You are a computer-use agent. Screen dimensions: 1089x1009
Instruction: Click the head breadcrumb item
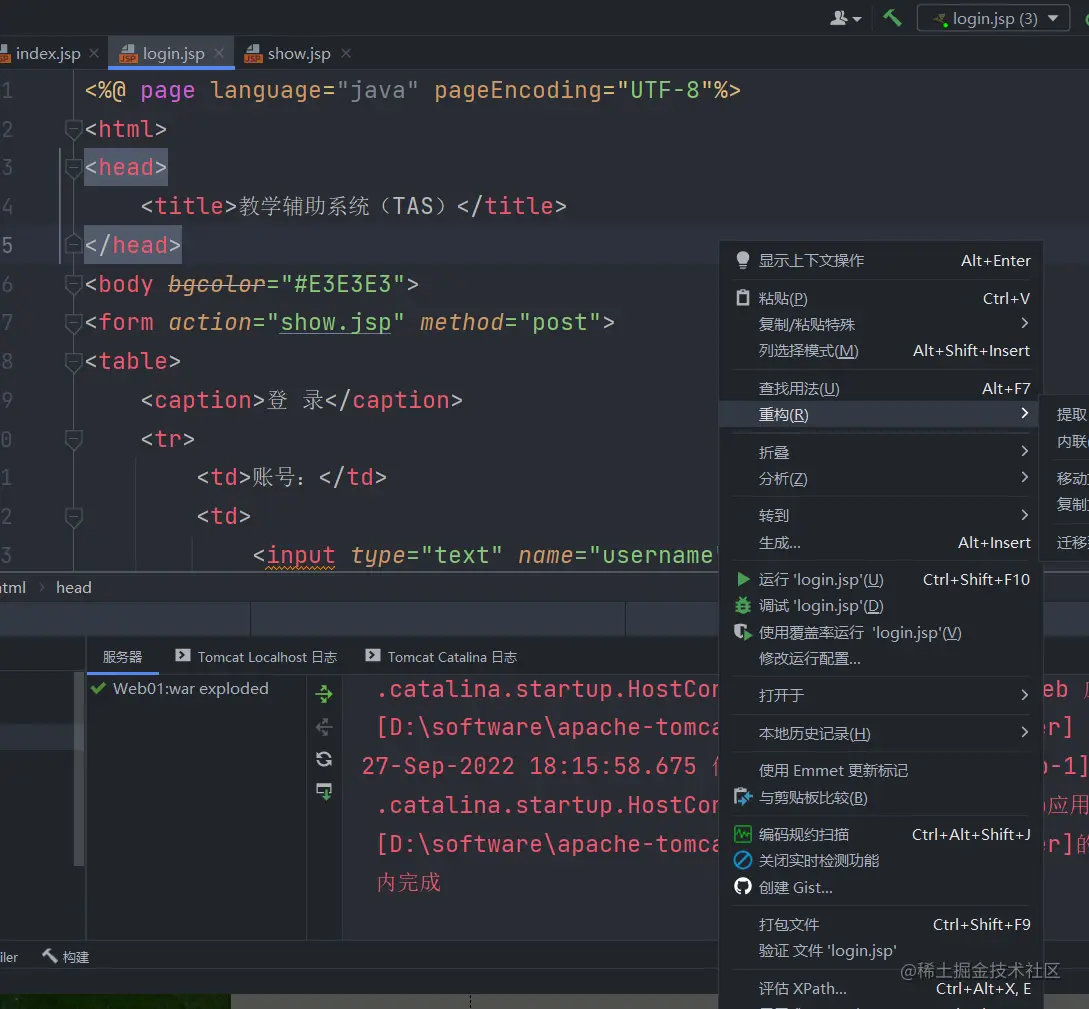(x=74, y=587)
